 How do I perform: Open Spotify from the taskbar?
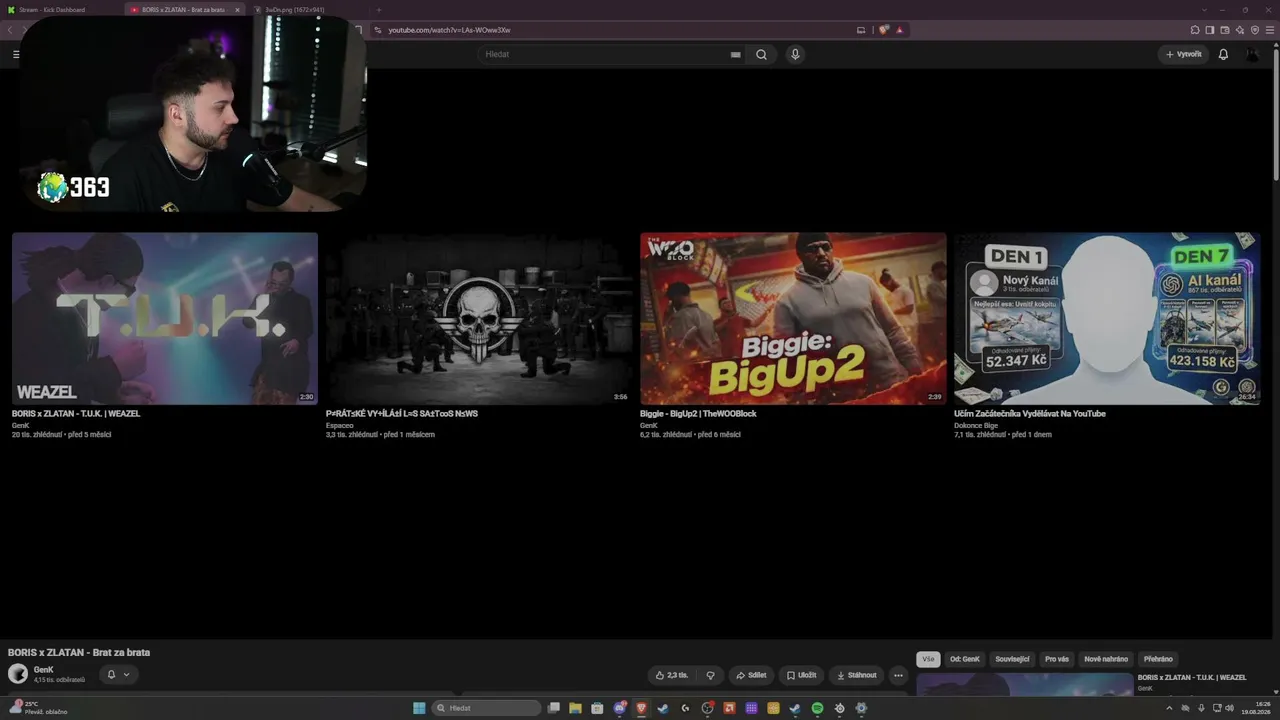click(x=817, y=708)
